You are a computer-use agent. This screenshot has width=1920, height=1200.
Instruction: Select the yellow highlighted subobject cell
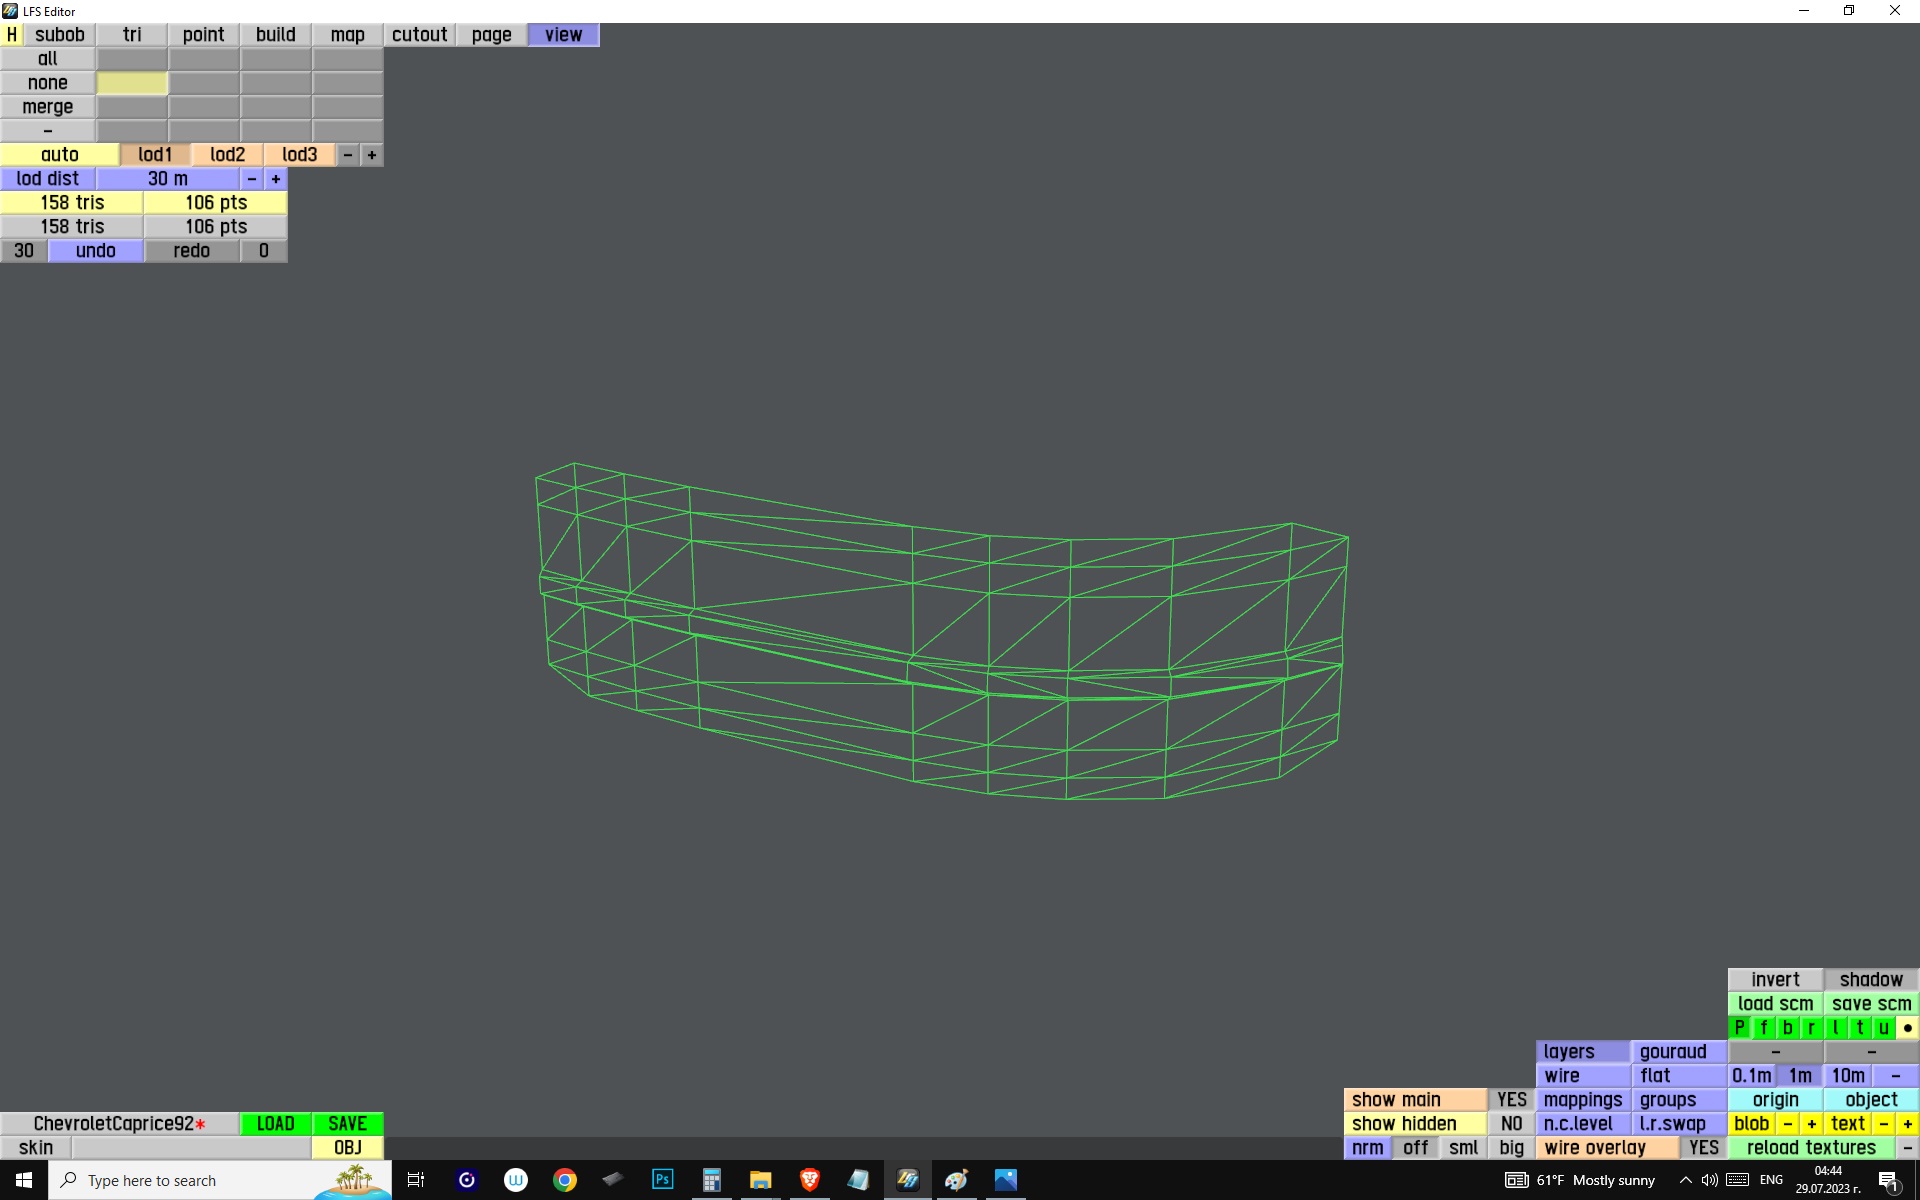pos(132,83)
